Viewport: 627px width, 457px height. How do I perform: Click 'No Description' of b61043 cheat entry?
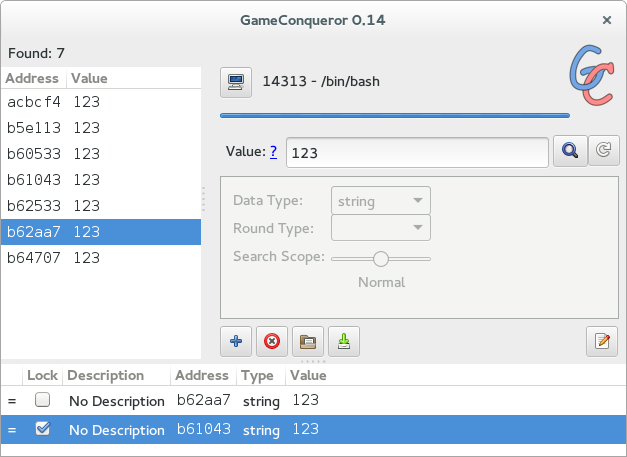click(x=117, y=430)
